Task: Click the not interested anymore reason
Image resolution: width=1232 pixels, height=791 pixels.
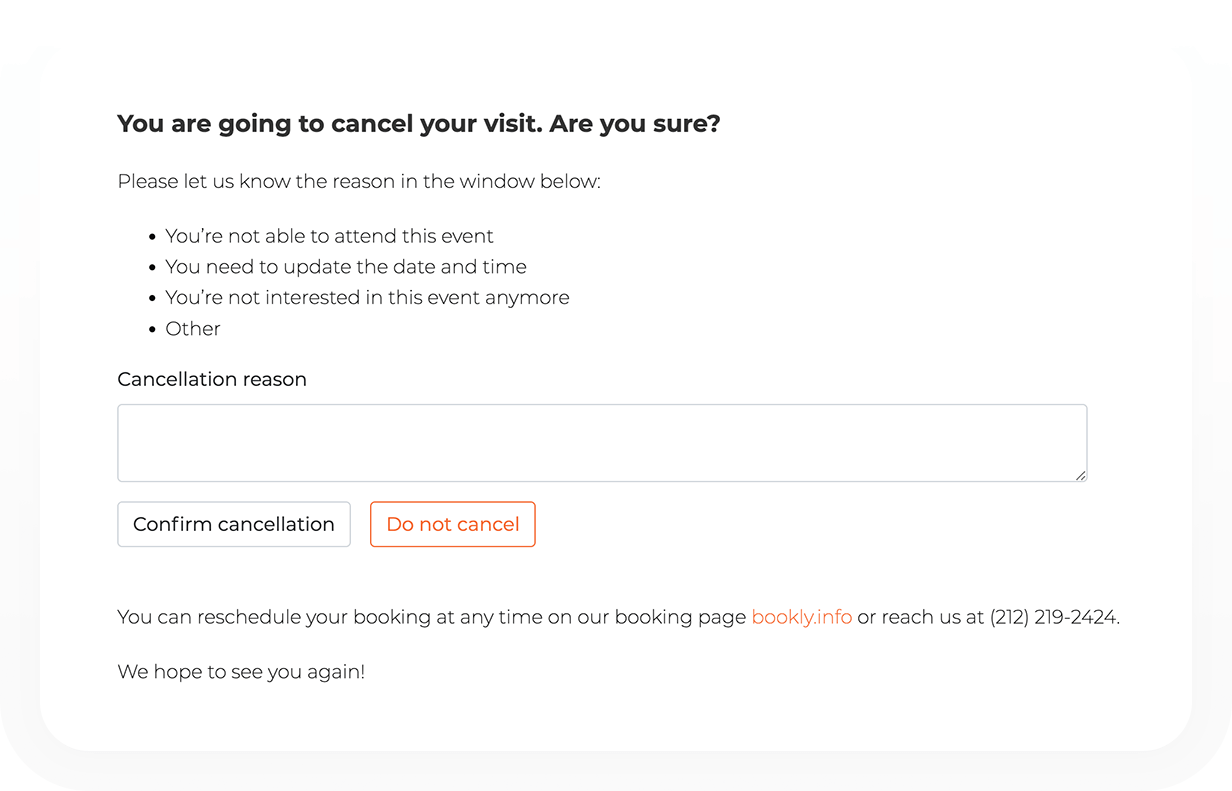Action: point(367,298)
